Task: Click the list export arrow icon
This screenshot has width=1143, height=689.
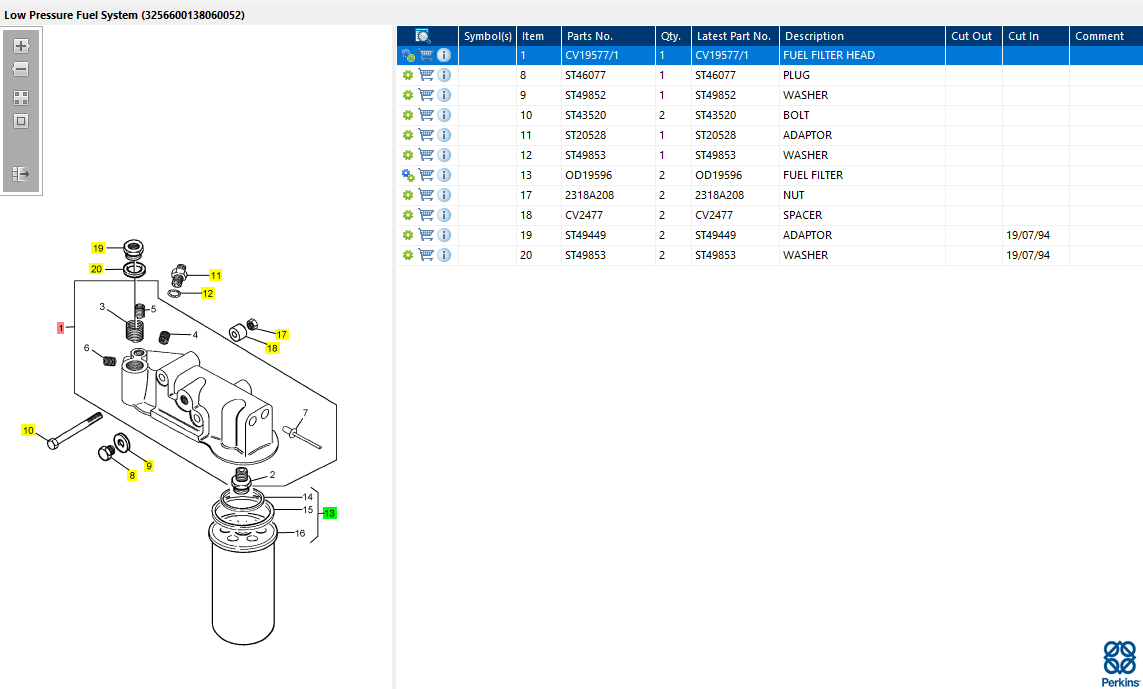Action: [x=21, y=174]
